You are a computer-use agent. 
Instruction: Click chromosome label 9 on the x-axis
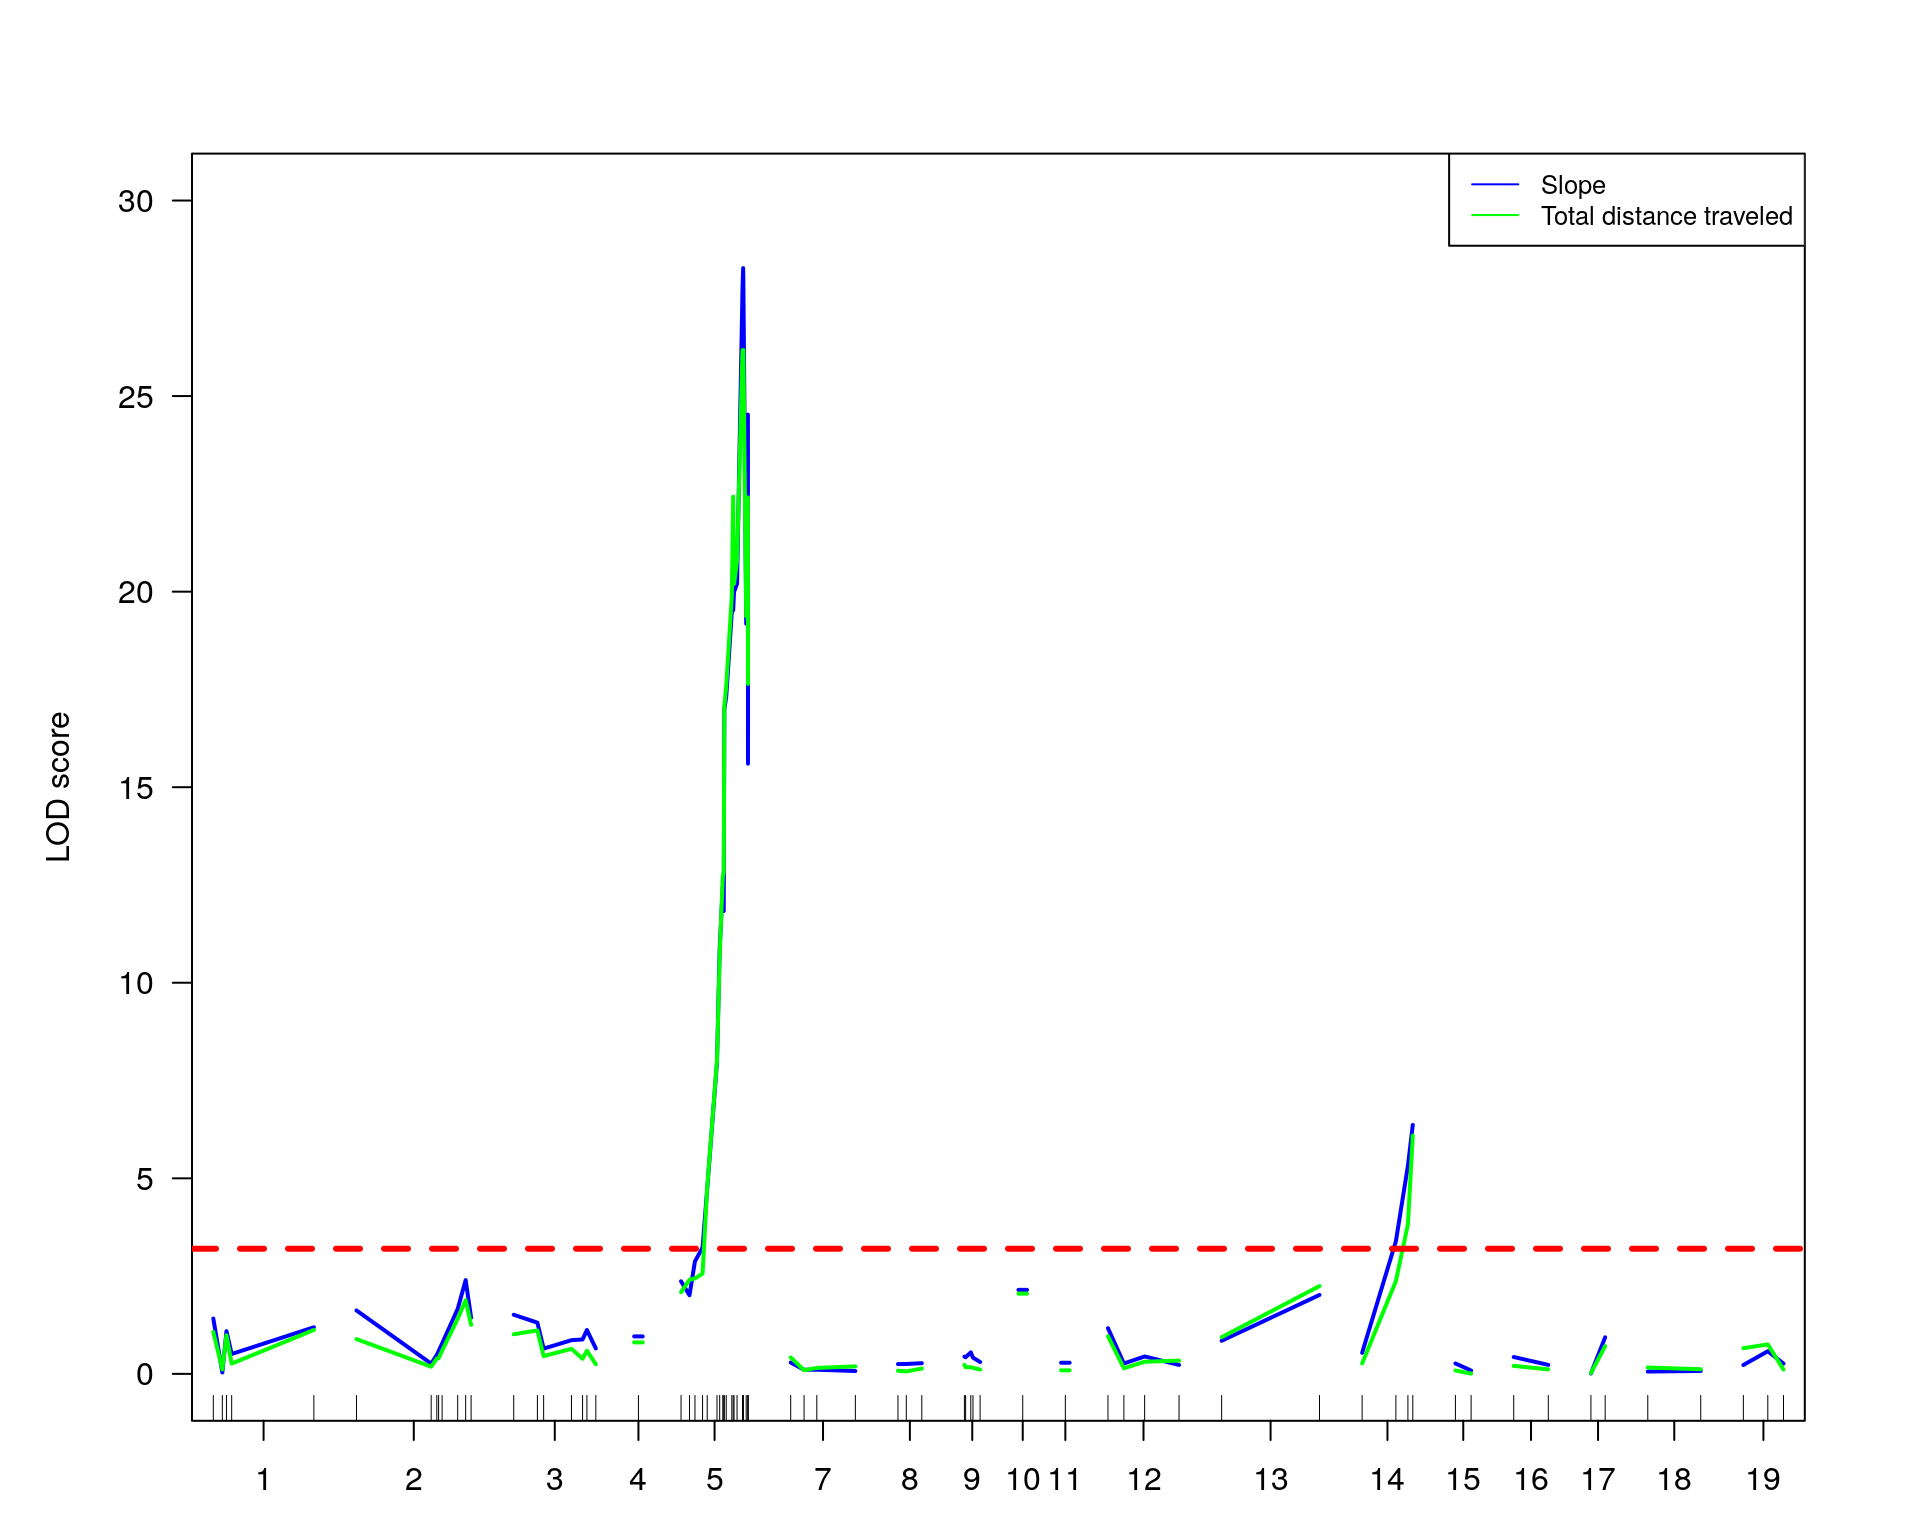[x=971, y=1479]
